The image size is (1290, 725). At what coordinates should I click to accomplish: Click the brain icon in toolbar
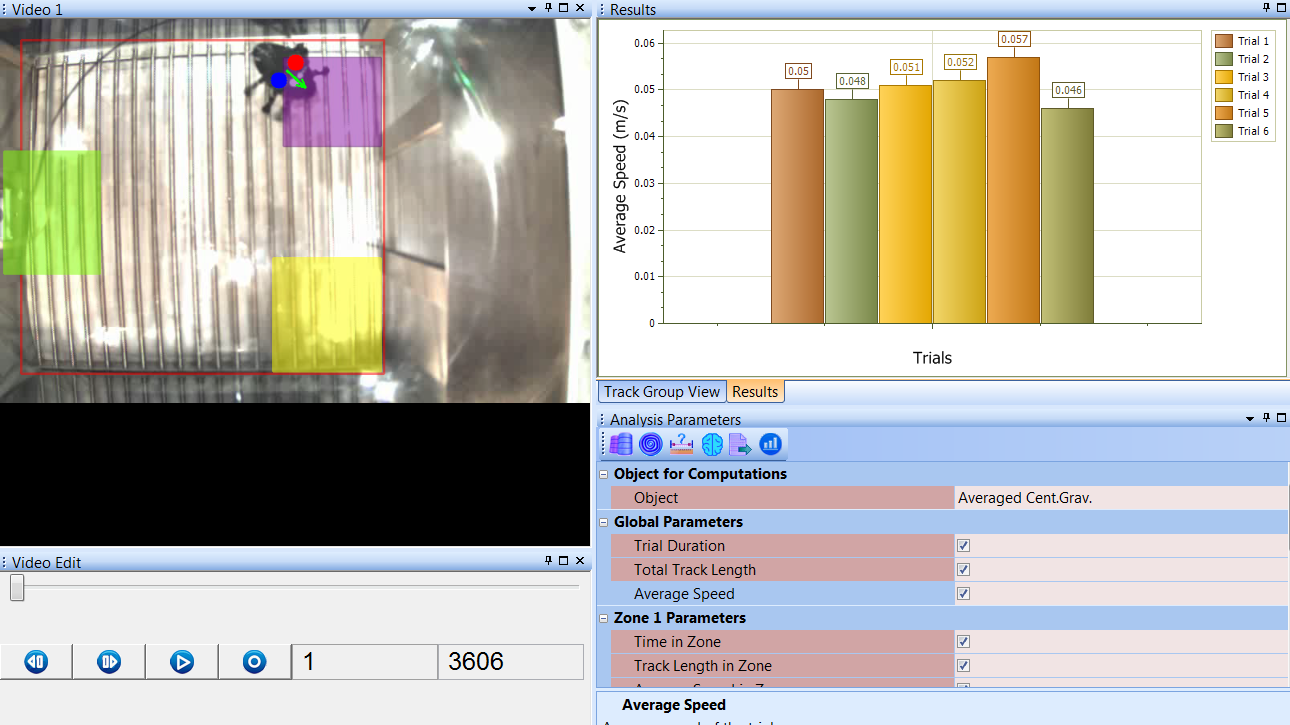pyautogui.click(x=711, y=444)
